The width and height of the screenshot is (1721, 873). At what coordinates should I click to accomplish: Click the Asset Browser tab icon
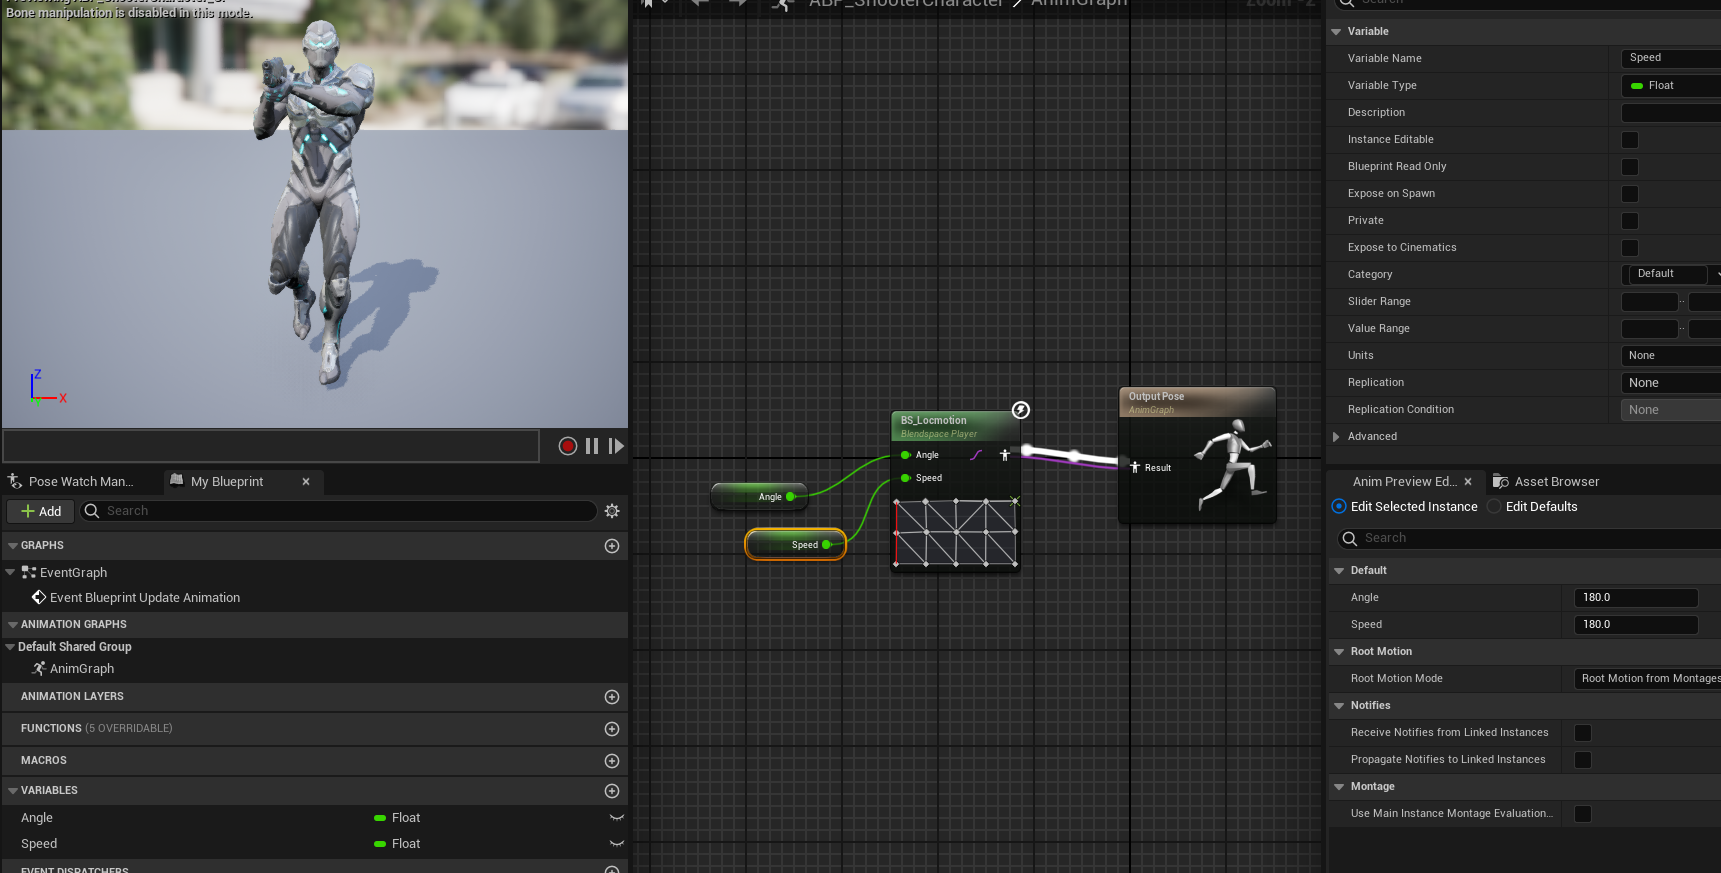click(x=1500, y=482)
